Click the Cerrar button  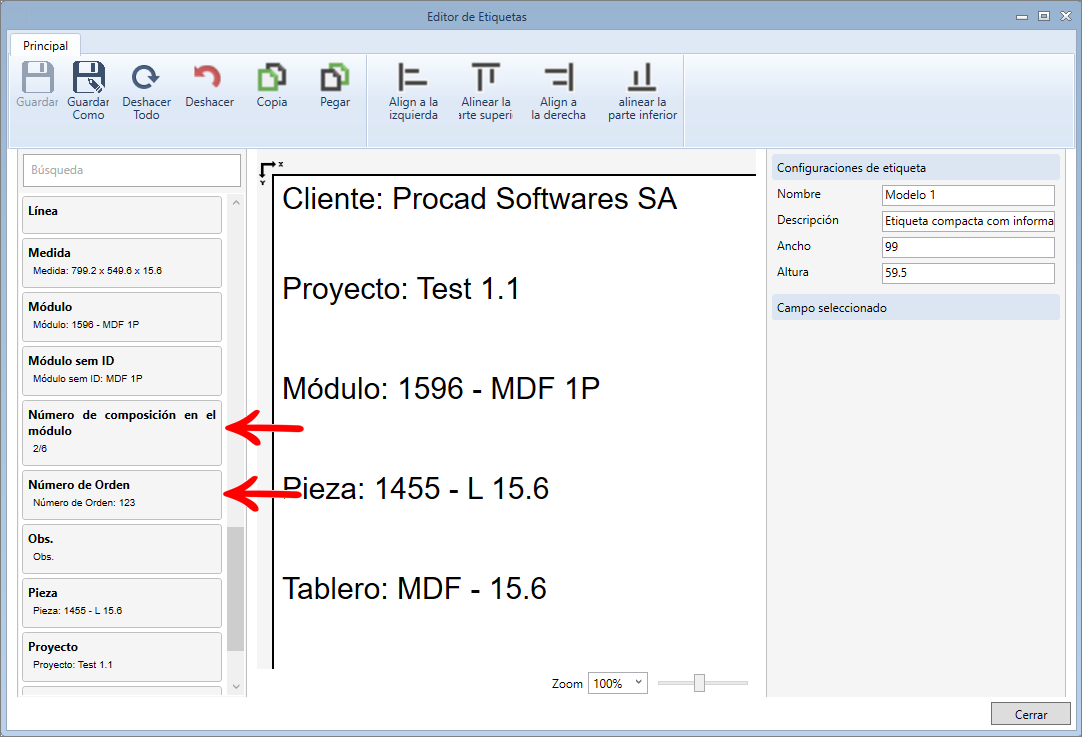(1031, 714)
